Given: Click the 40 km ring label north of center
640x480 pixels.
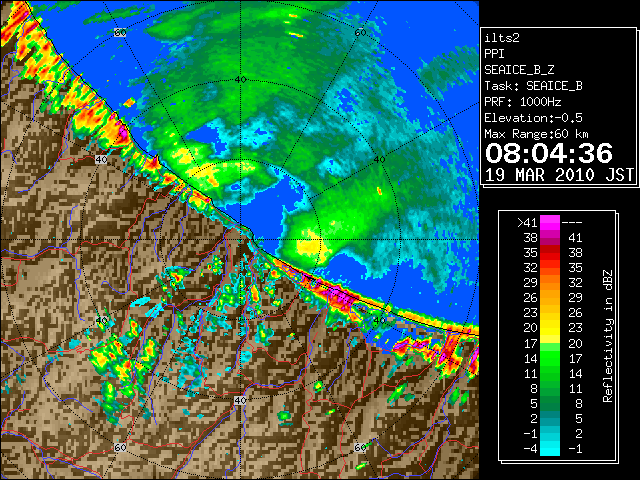Looking at the screenshot, I should (x=241, y=80).
